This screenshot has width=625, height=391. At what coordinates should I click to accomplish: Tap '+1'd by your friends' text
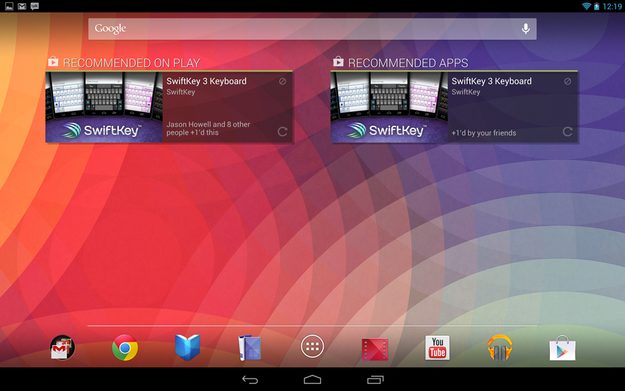(483, 133)
